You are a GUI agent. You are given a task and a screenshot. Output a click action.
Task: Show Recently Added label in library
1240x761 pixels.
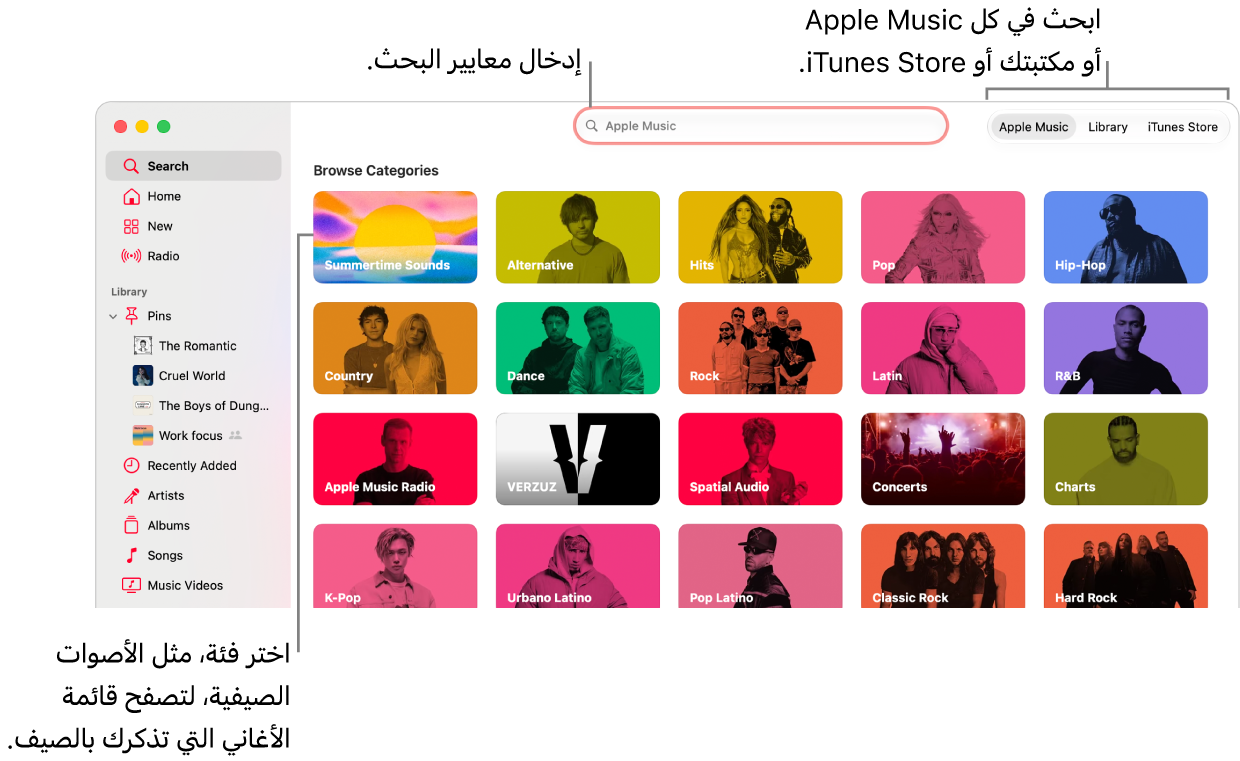[192, 466]
